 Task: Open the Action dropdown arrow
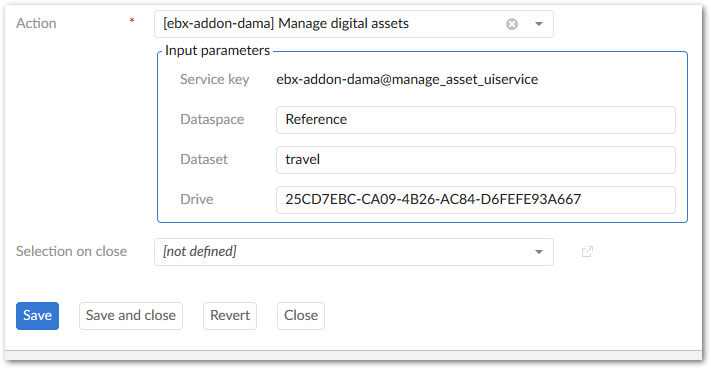coord(539,24)
